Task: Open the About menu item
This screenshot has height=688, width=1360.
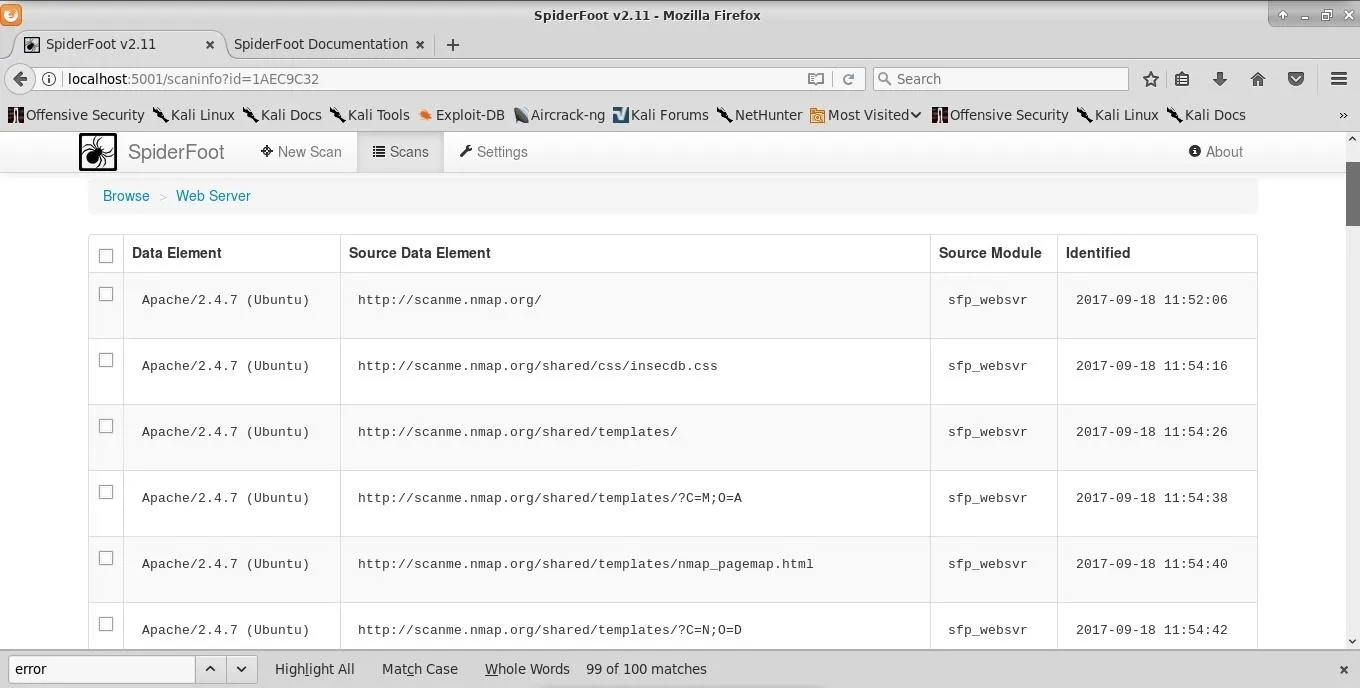Action: (1216, 152)
